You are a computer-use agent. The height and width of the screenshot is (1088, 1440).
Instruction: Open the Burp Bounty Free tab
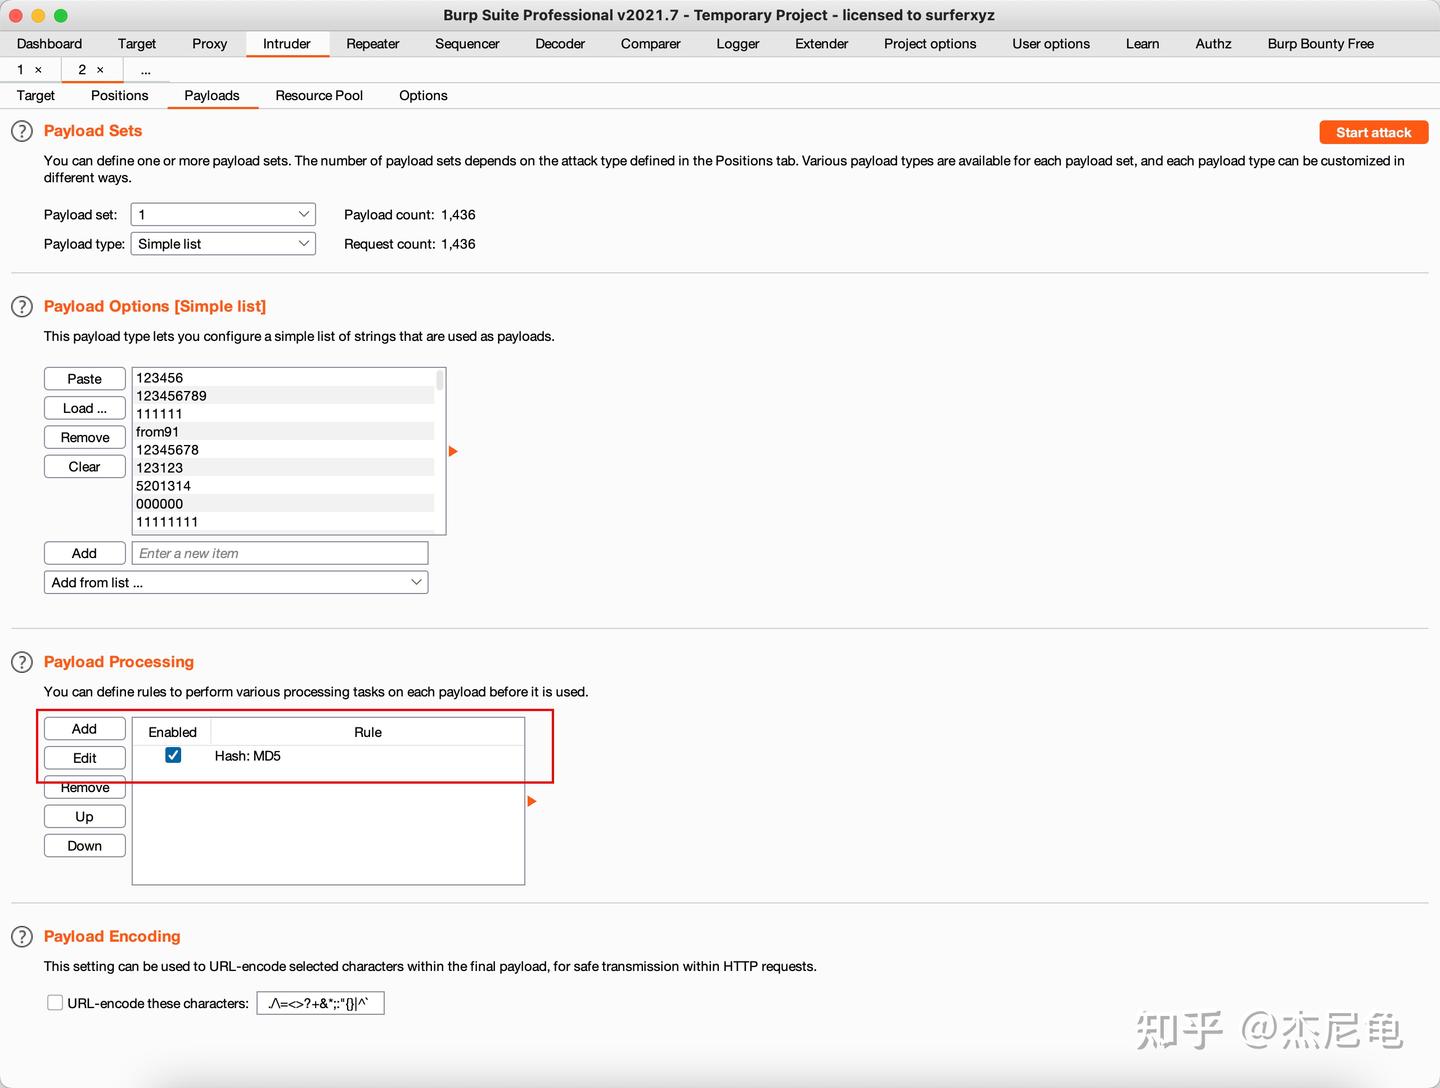point(1321,44)
